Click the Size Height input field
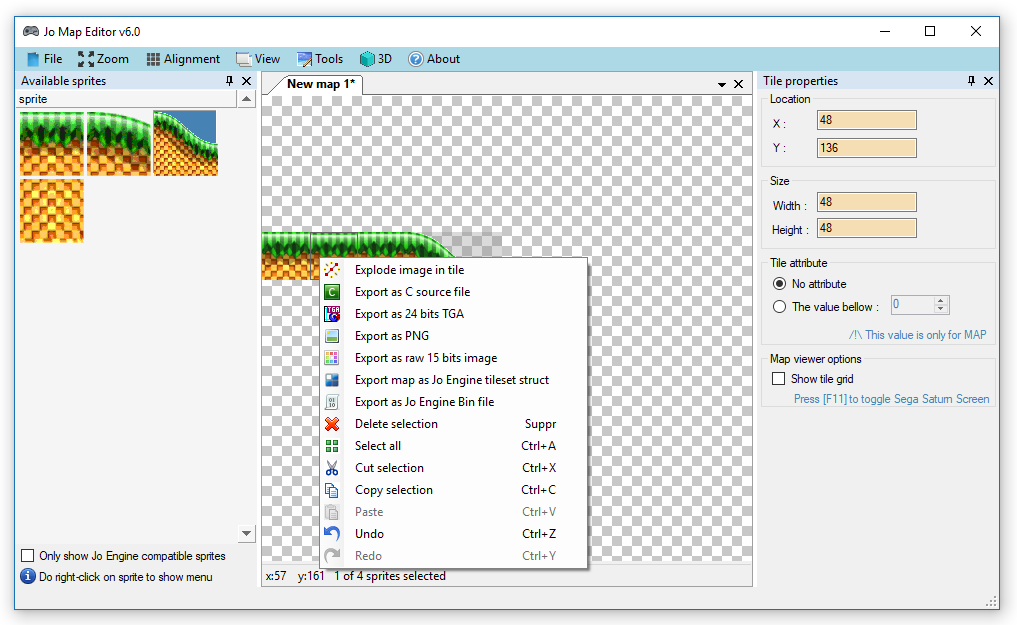Image resolution: width=1017 pixels, height=625 pixels. [867, 228]
